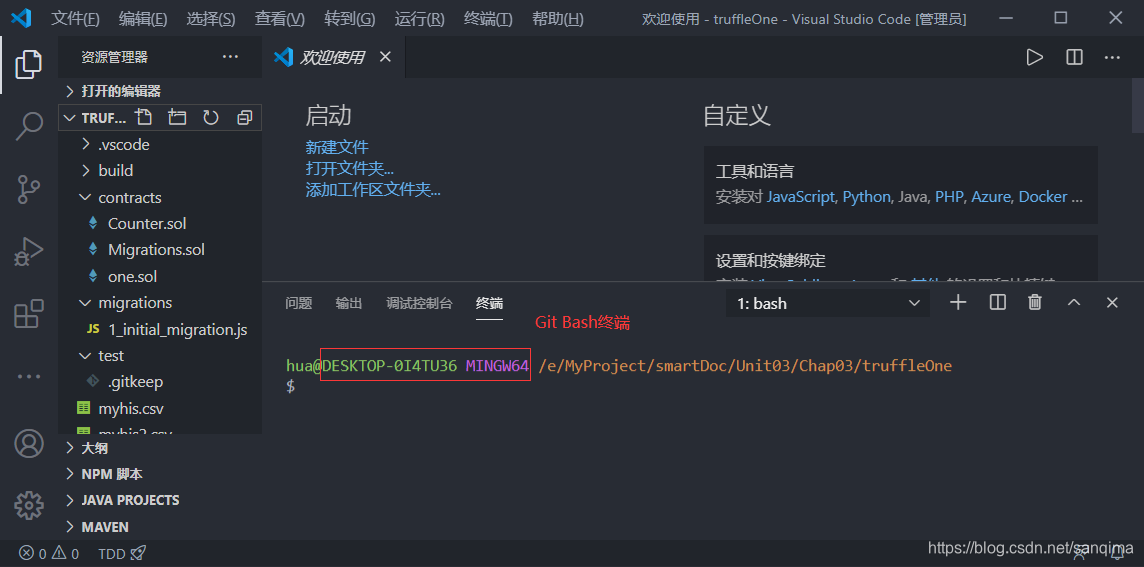The image size is (1144, 567).
Task: Open the Selection menu
Action: 211,19
